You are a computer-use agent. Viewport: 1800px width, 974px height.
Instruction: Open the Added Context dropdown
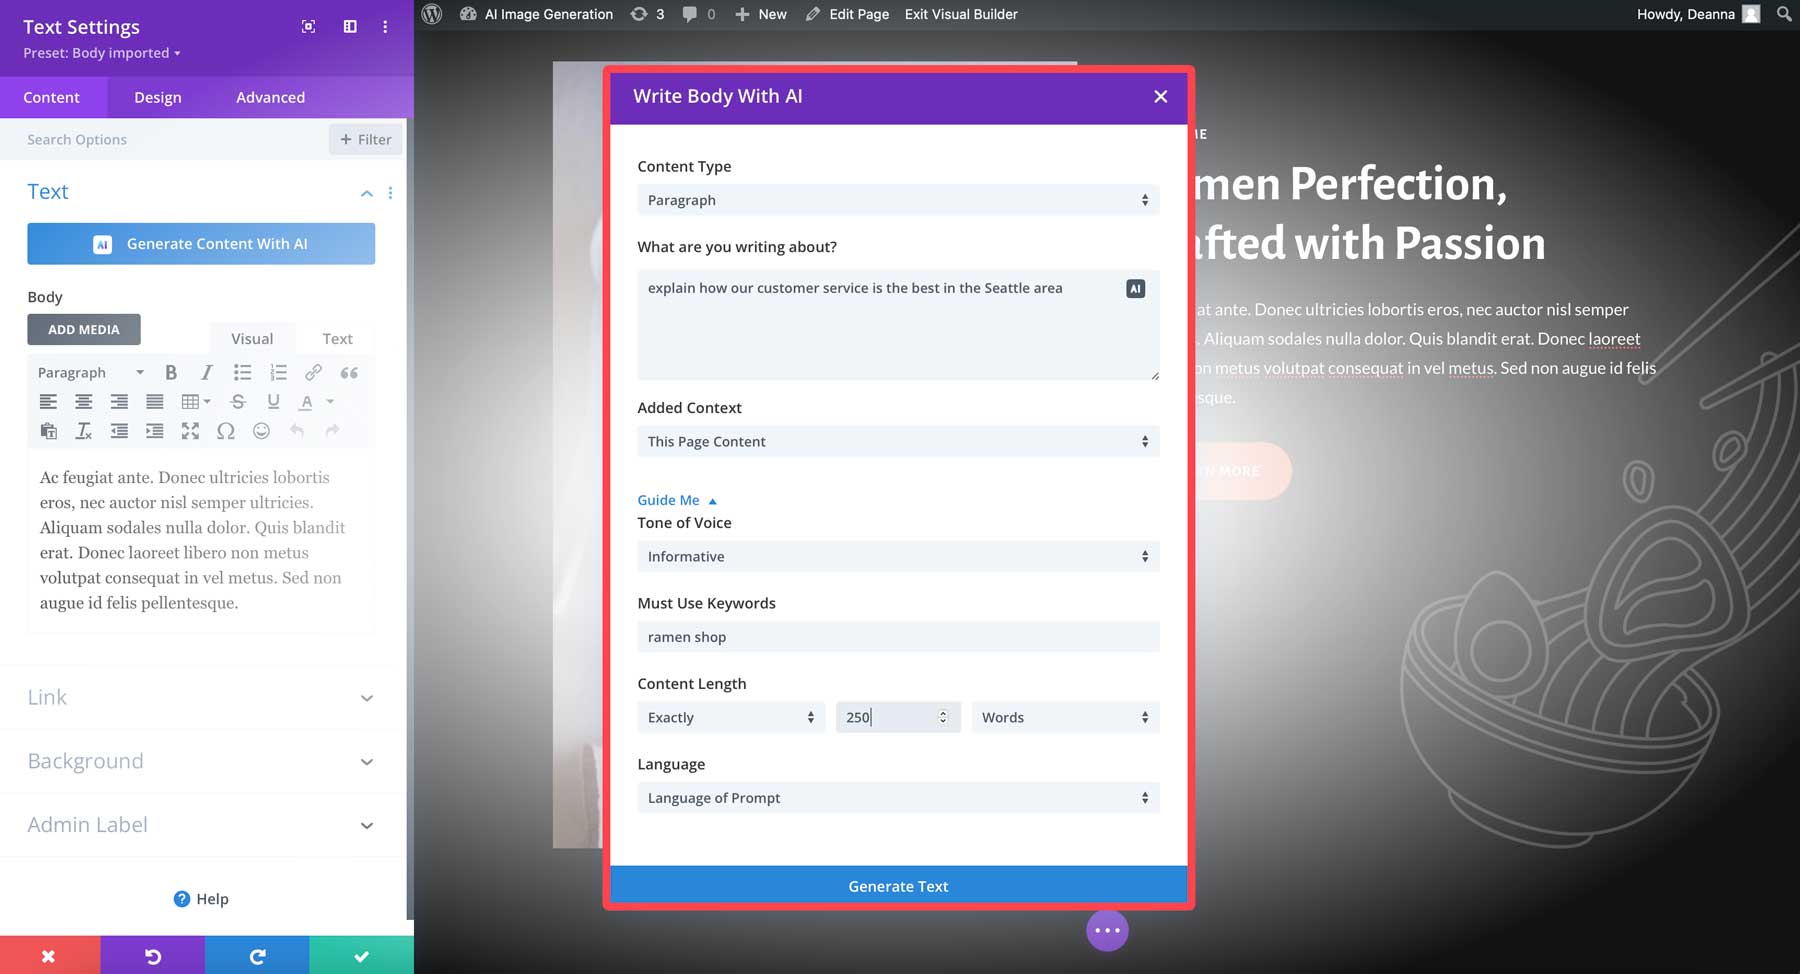(897, 441)
